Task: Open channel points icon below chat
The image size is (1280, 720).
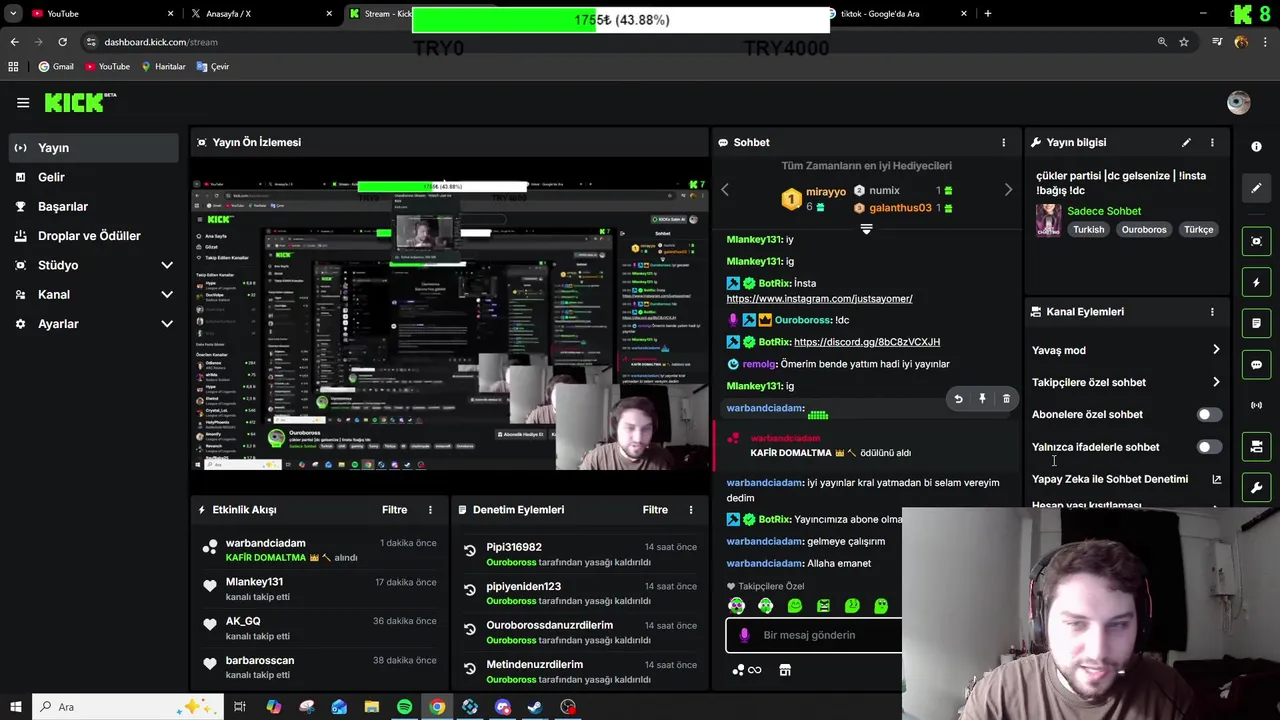Action: click(x=747, y=670)
